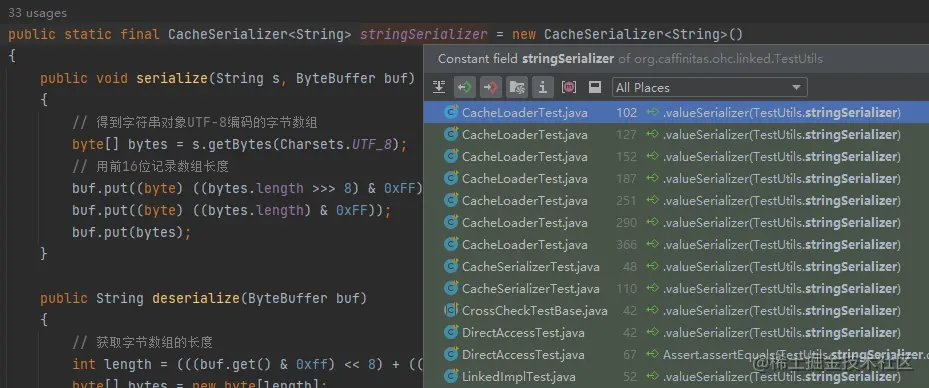Click the 'int length' declaration in deserialize
Viewport: 929px width, 388px height.
pos(112,364)
